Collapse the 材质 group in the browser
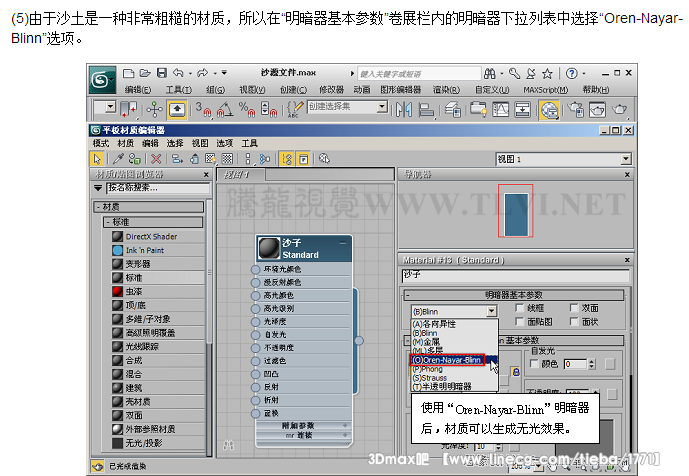This screenshot has width=689, height=476. (x=97, y=207)
